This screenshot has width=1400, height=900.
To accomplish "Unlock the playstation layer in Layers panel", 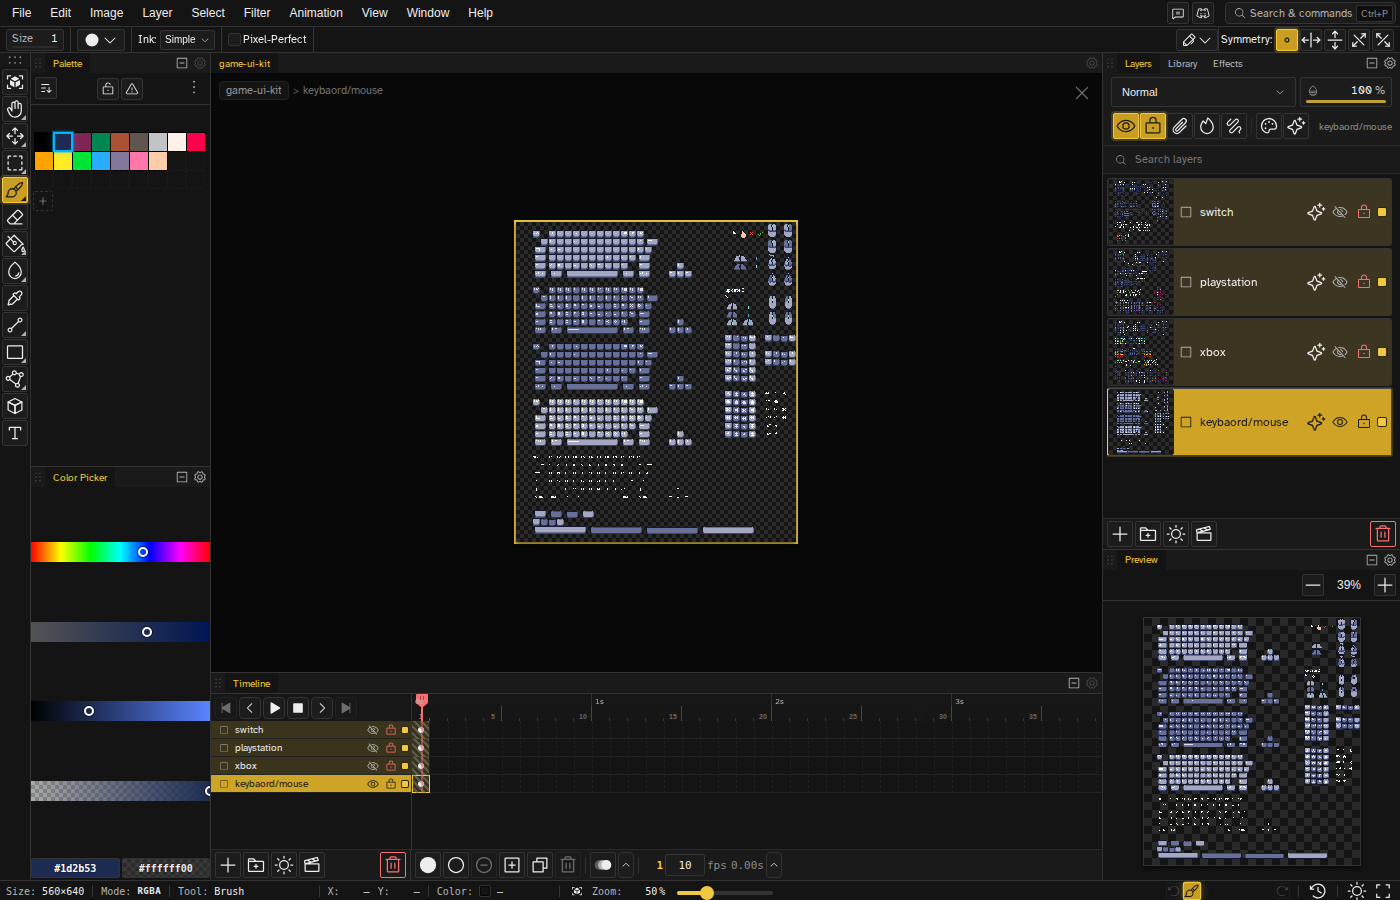I will pos(1364,282).
